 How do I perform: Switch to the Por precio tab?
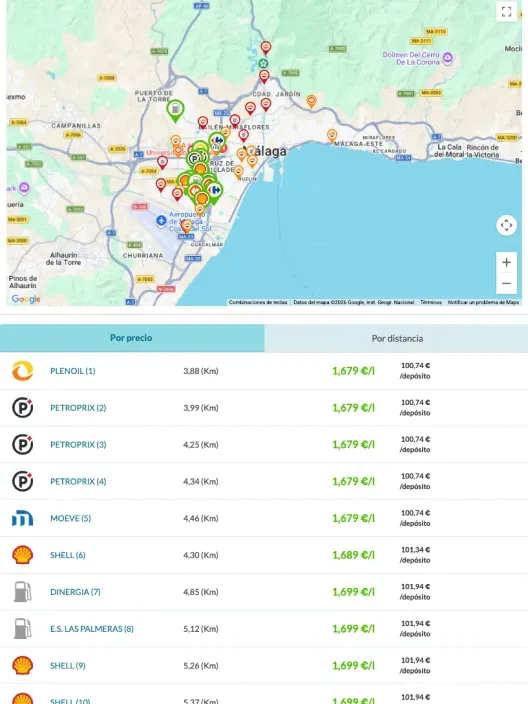[x=132, y=338]
